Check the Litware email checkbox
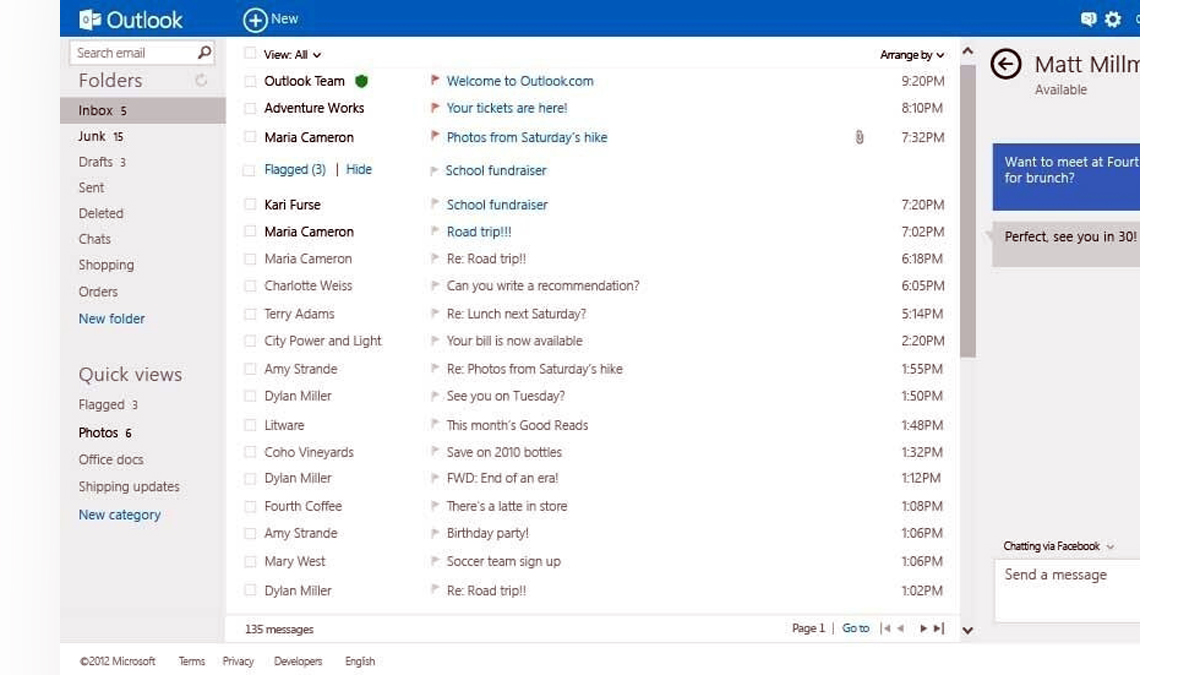 click(250, 425)
